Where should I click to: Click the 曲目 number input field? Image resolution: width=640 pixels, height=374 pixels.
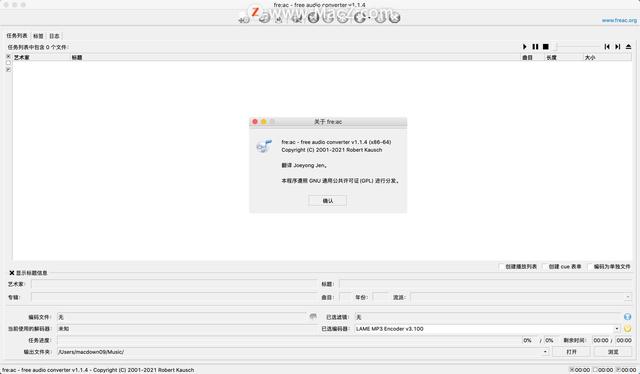[x=345, y=297]
